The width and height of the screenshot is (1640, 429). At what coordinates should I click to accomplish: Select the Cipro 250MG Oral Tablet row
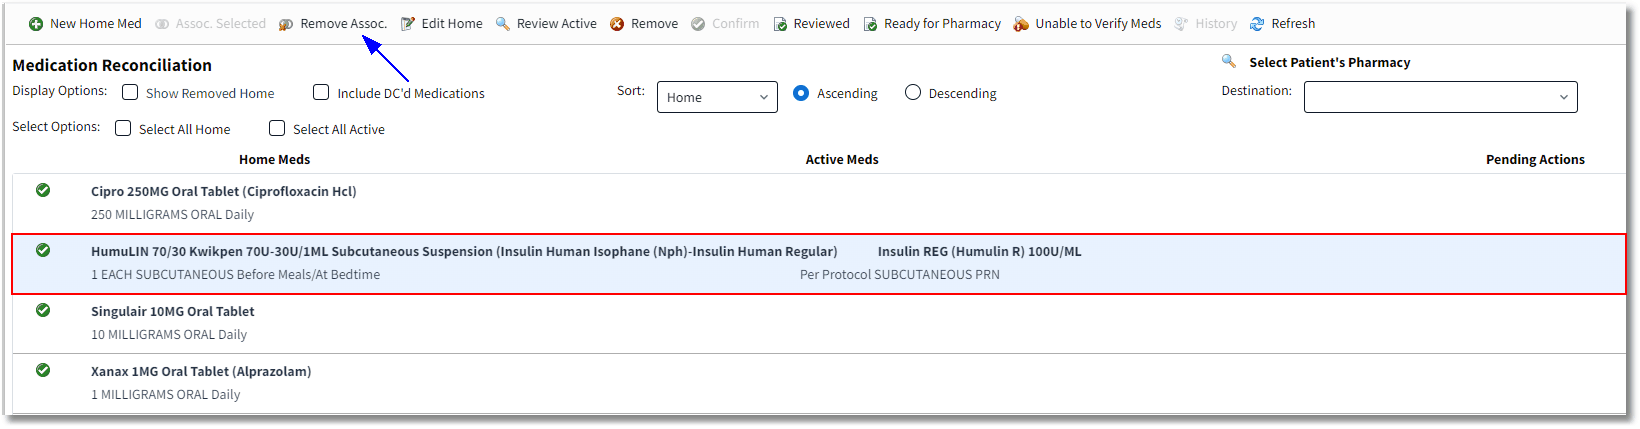[819, 203]
